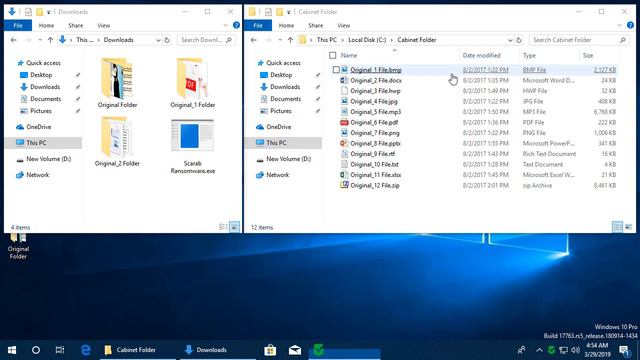Image resolution: width=640 pixels, height=360 pixels.
Task: Click Search Cabinet Folder box
Action: click(578, 40)
